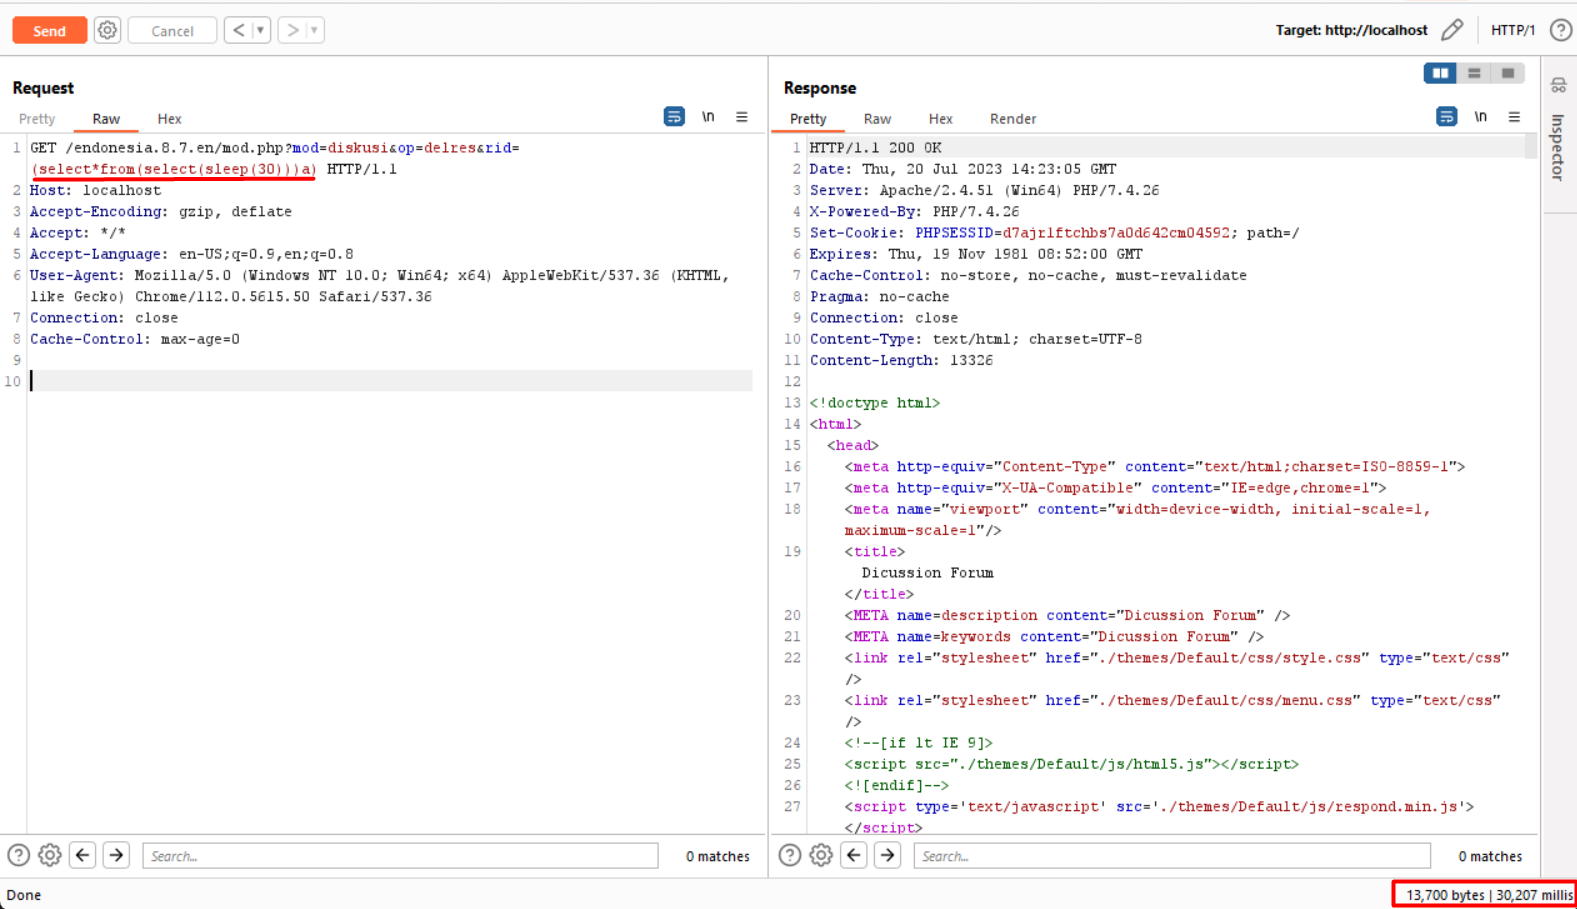Click the orange Send button
This screenshot has height=909, width=1577.
[x=49, y=30]
